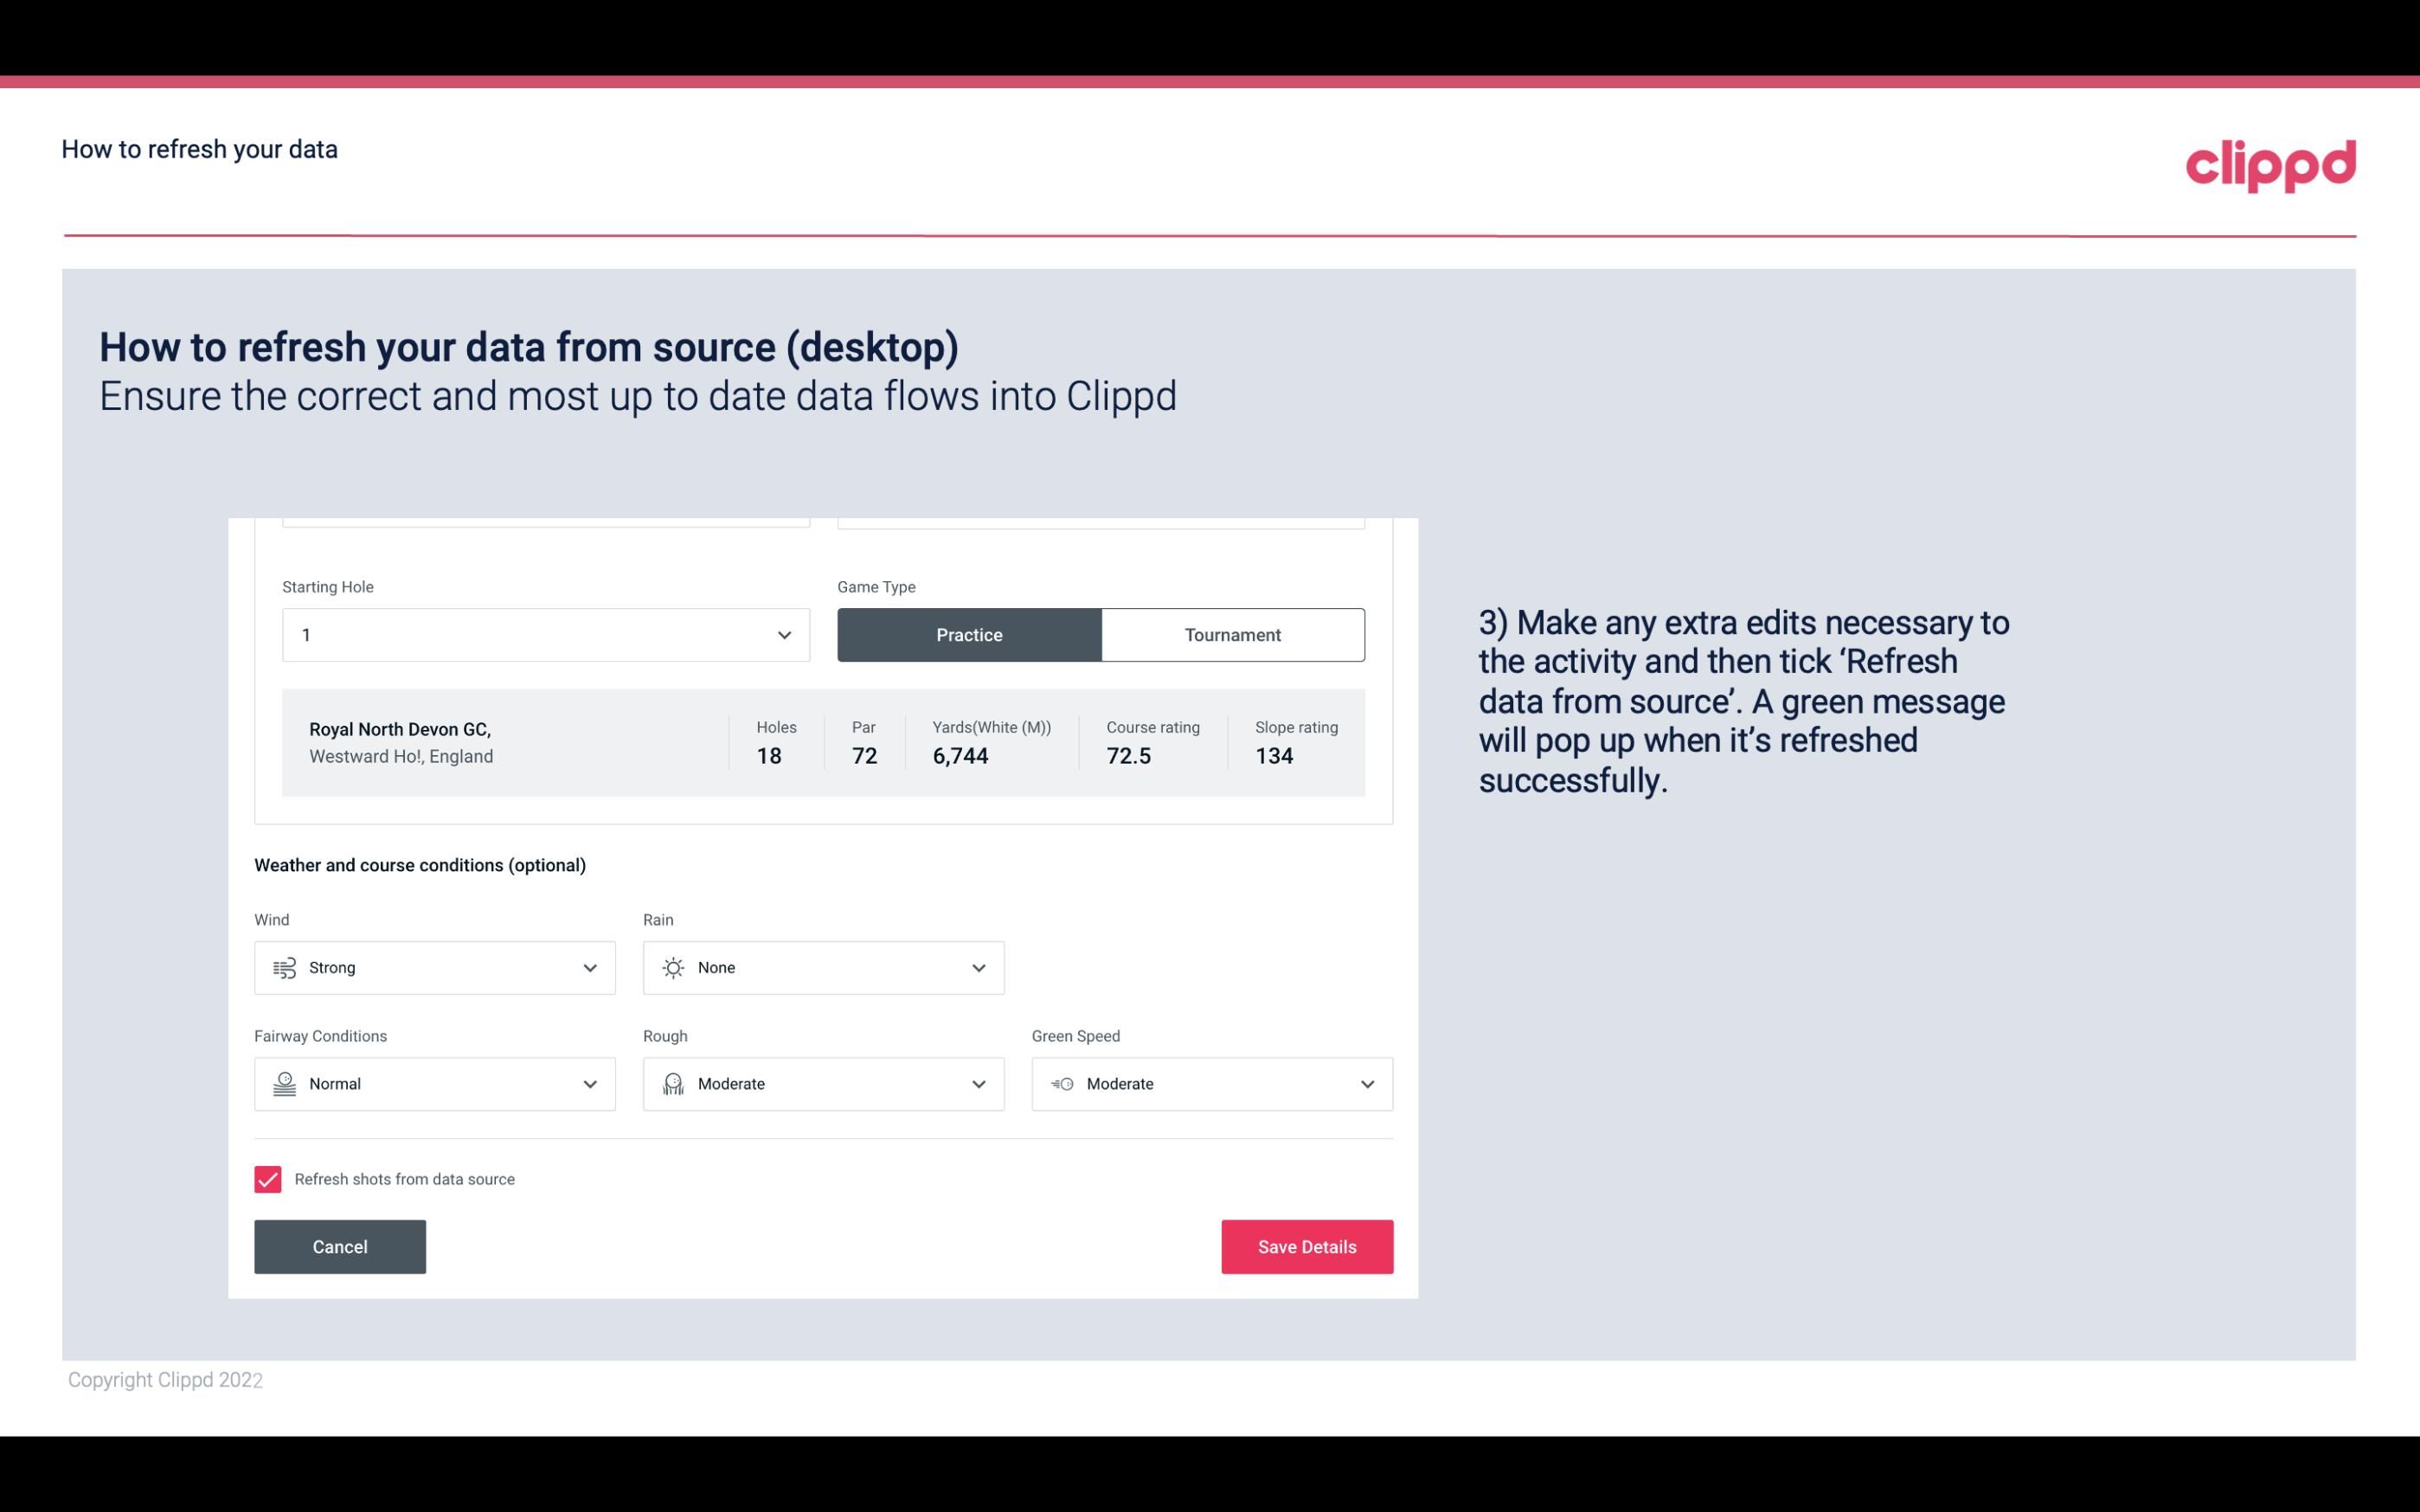View Royal North Devon GC course details

(x=822, y=742)
